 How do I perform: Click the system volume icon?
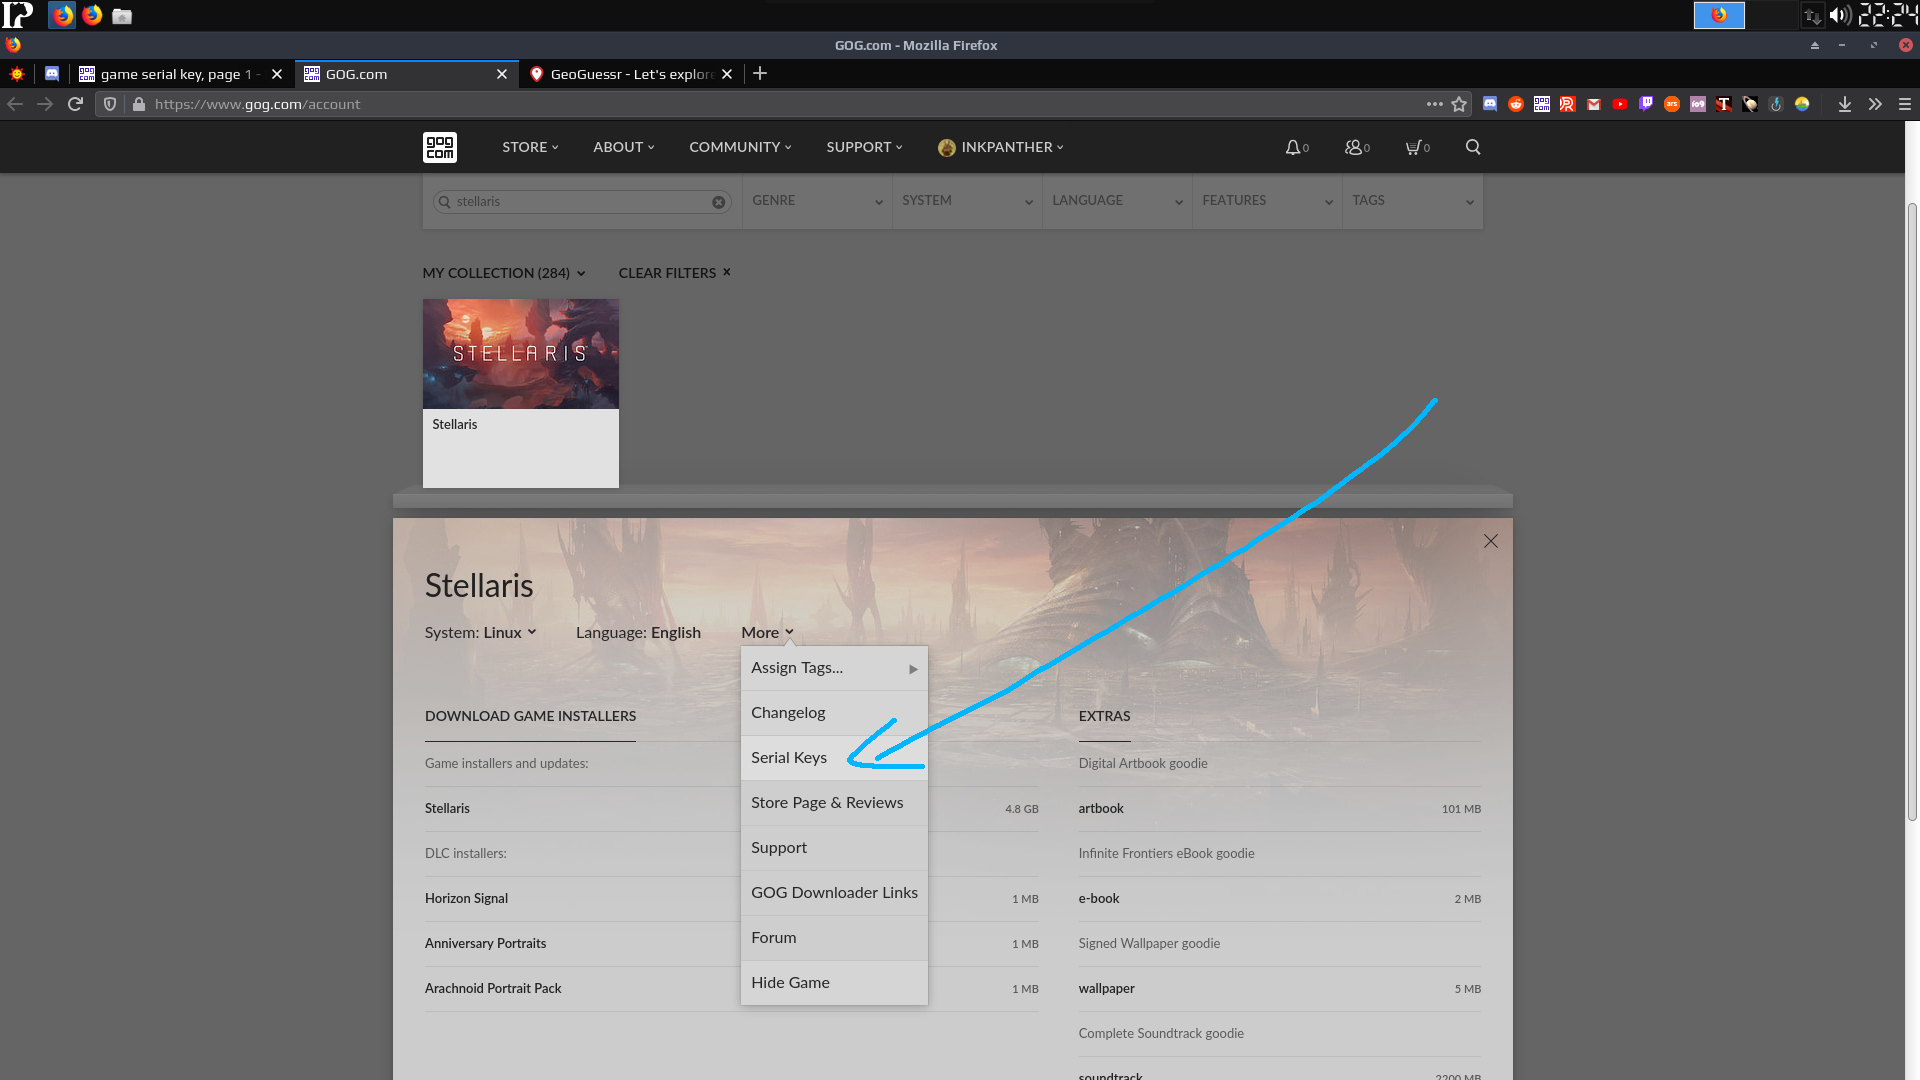[x=1840, y=15]
